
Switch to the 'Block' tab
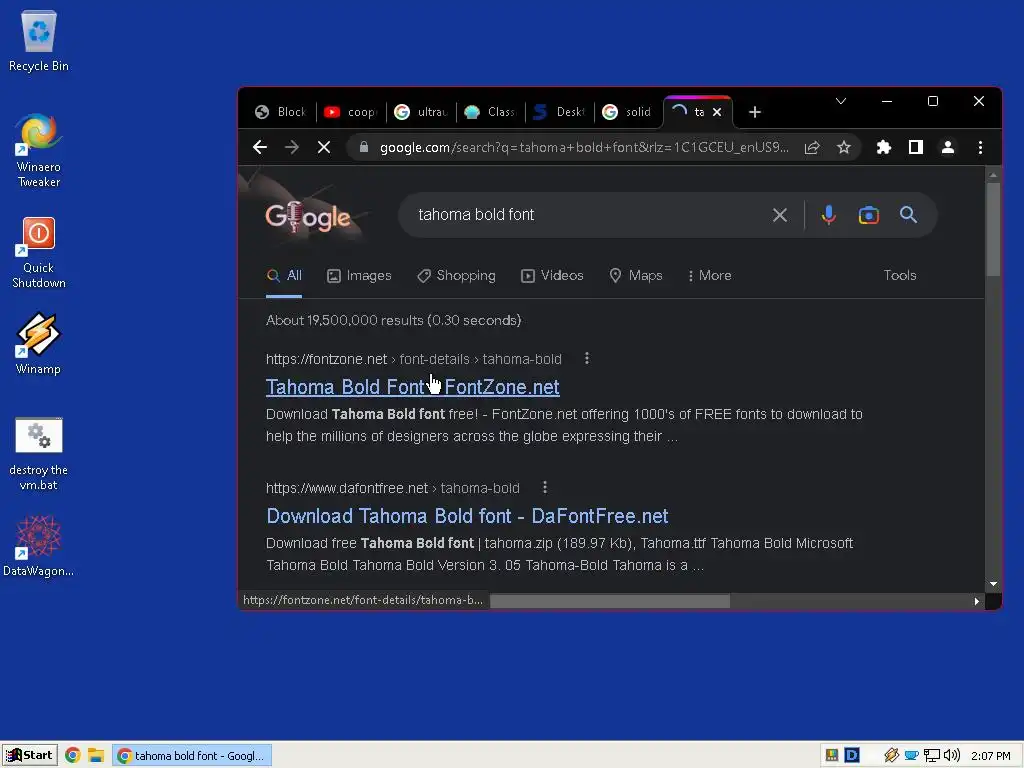281,112
